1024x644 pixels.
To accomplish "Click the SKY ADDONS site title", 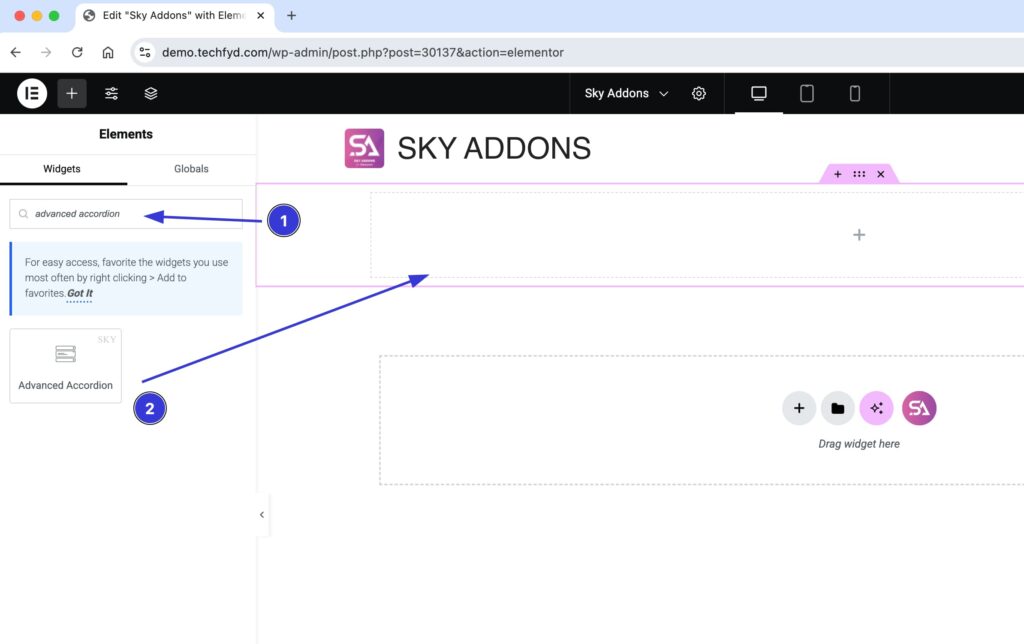I will point(494,148).
